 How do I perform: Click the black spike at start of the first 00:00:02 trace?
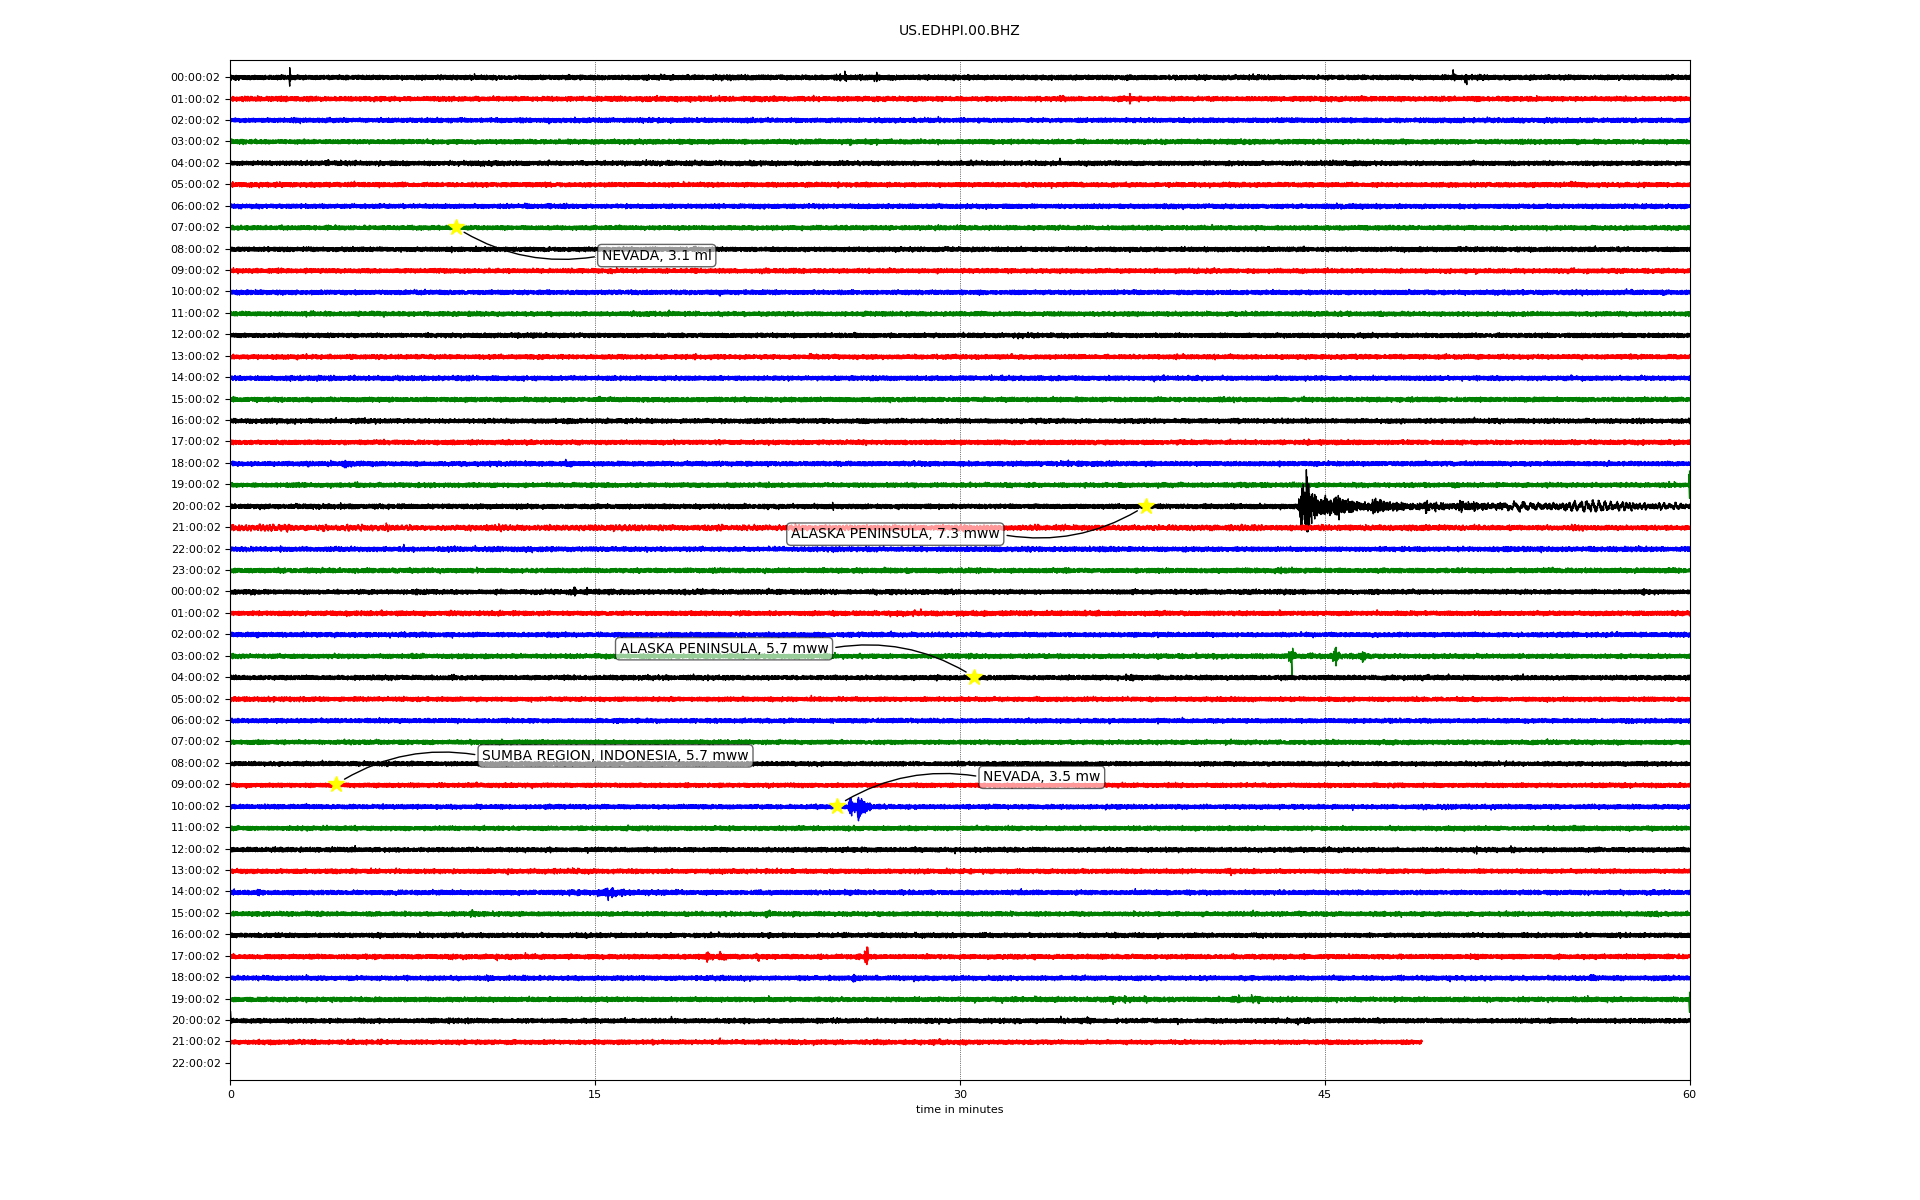point(290,77)
